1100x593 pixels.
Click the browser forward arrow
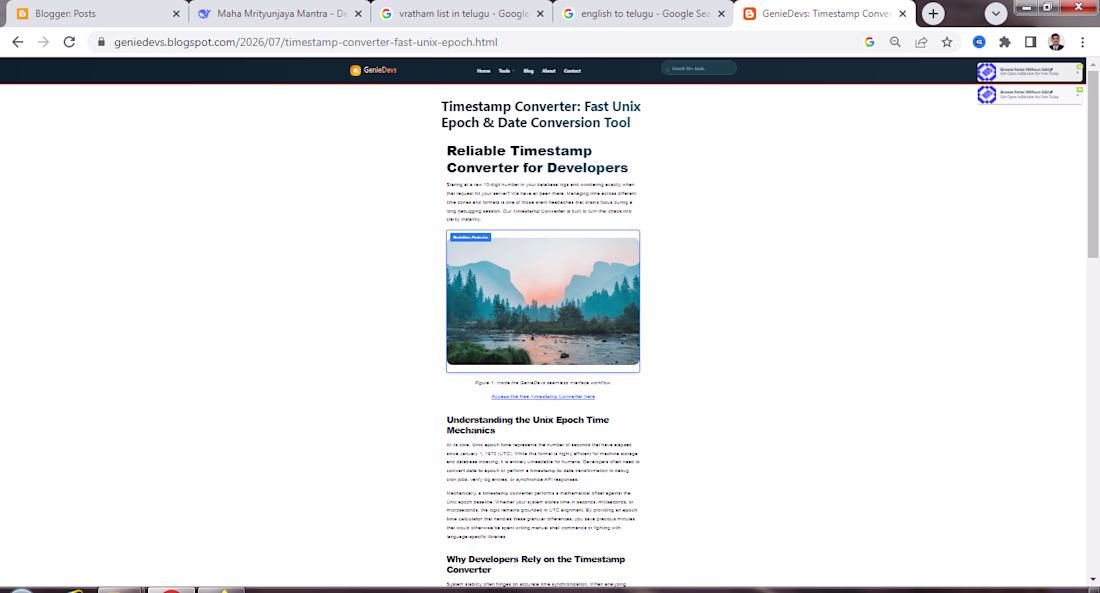(43, 42)
